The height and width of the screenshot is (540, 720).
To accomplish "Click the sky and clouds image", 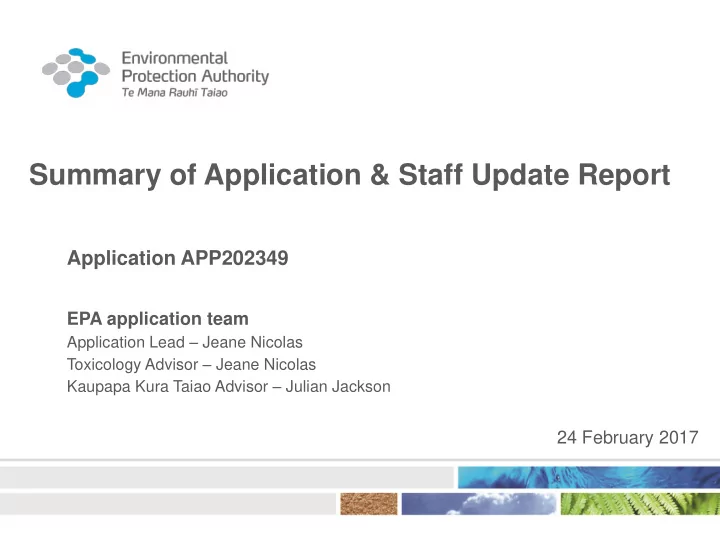I will coord(479,504).
